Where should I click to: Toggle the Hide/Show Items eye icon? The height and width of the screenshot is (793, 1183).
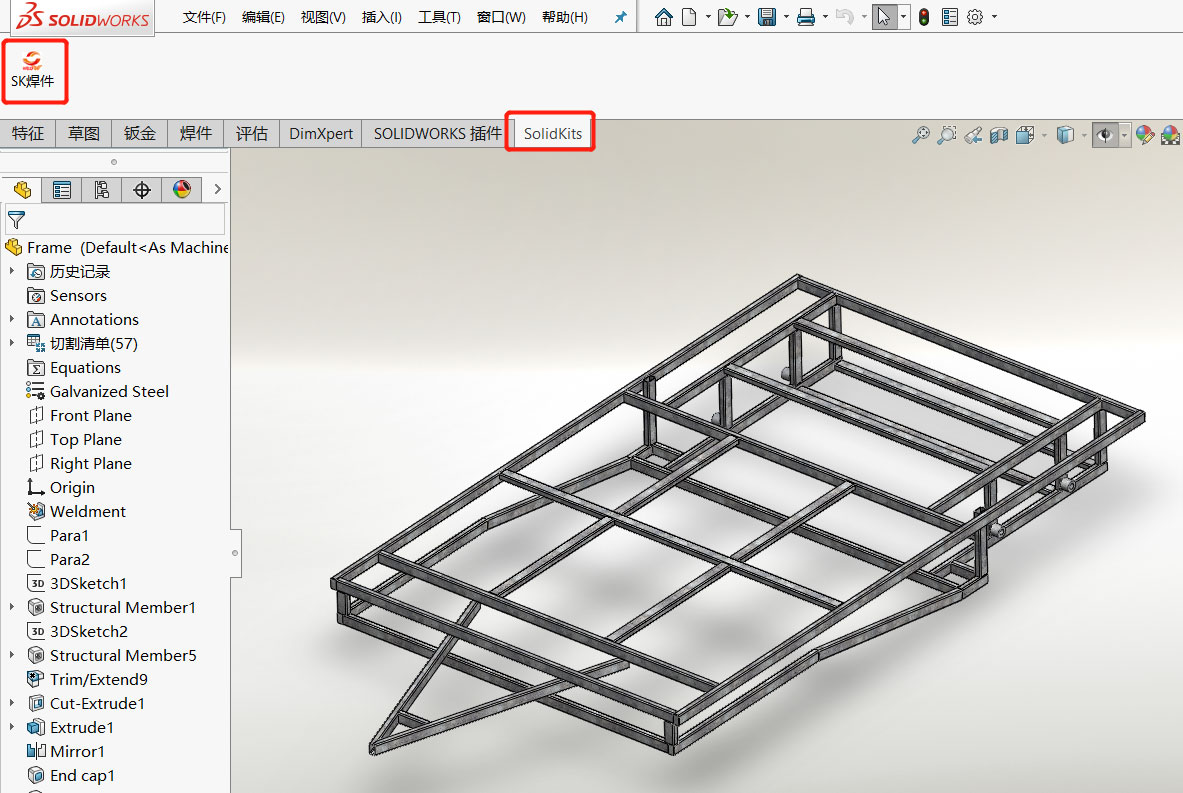click(1104, 135)
